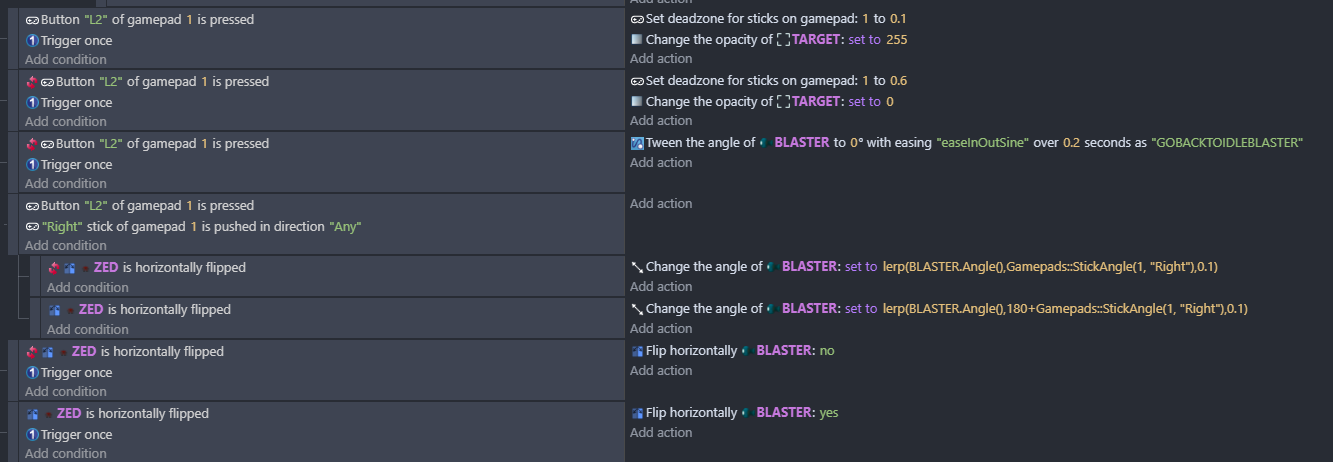Select the opacity value 255 parameter
Image resolution: width=1333 pixels, height=462 pixels.
tap(897, 40)
